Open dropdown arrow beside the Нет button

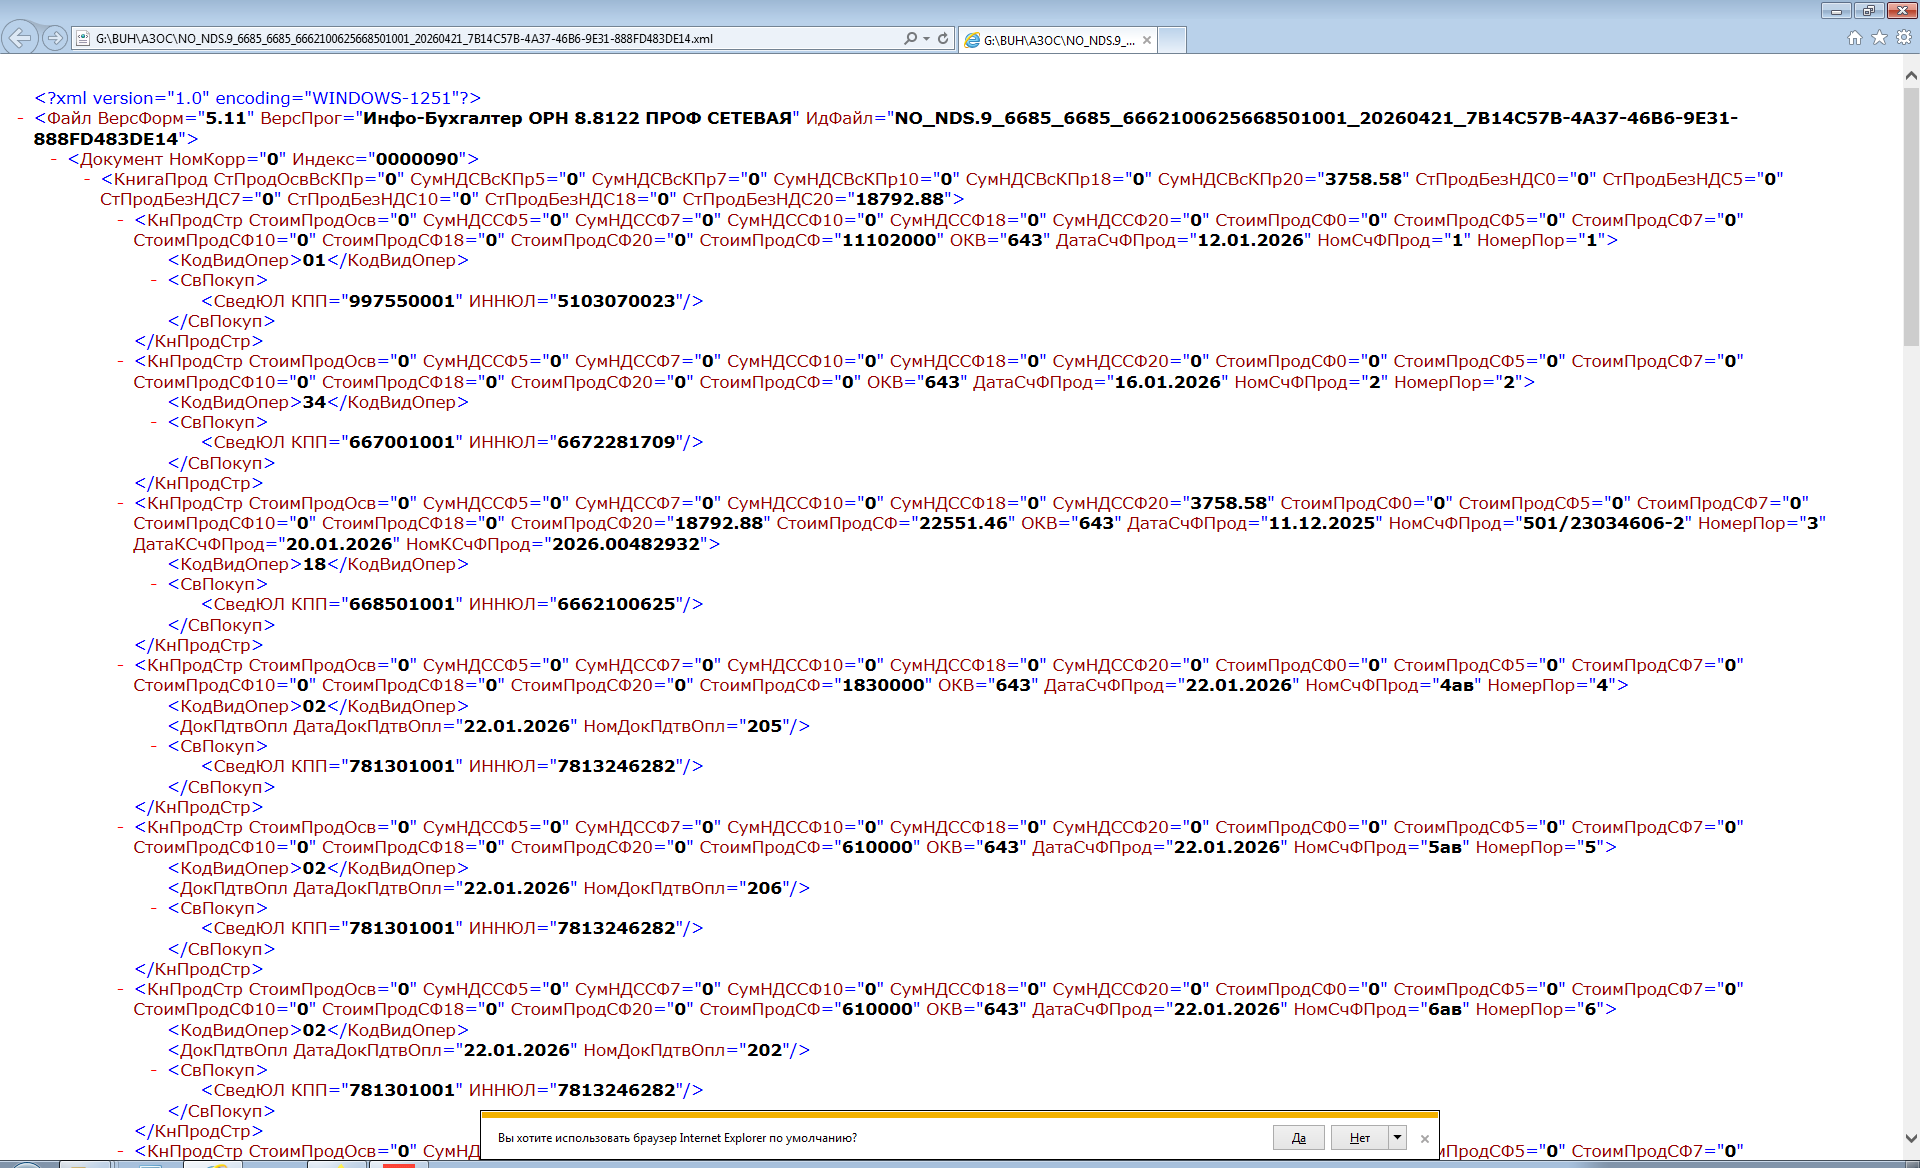point(1397,1137)
